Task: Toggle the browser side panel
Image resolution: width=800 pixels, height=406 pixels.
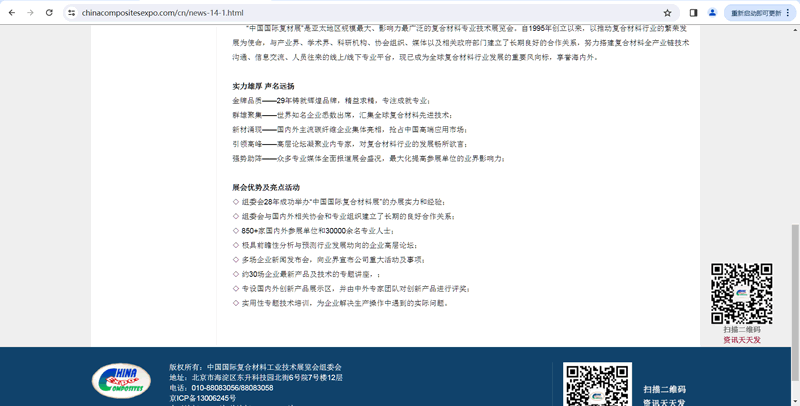Action: coord(693,13)
